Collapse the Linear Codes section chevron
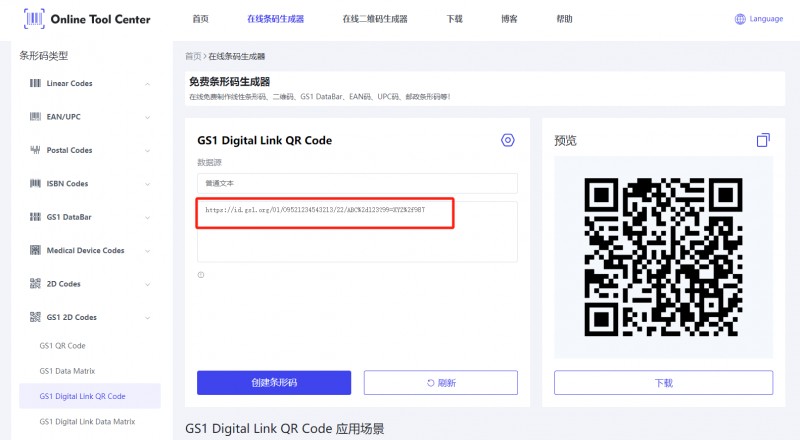The height and width of the screenshot is (440, 800). point(147,84)
